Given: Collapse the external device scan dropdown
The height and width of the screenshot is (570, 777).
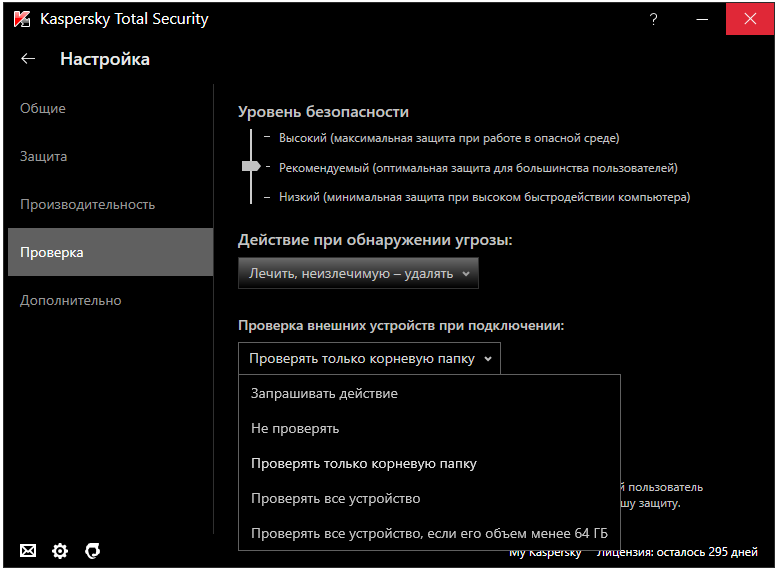Looking at the screenshot, I should 369,358.
